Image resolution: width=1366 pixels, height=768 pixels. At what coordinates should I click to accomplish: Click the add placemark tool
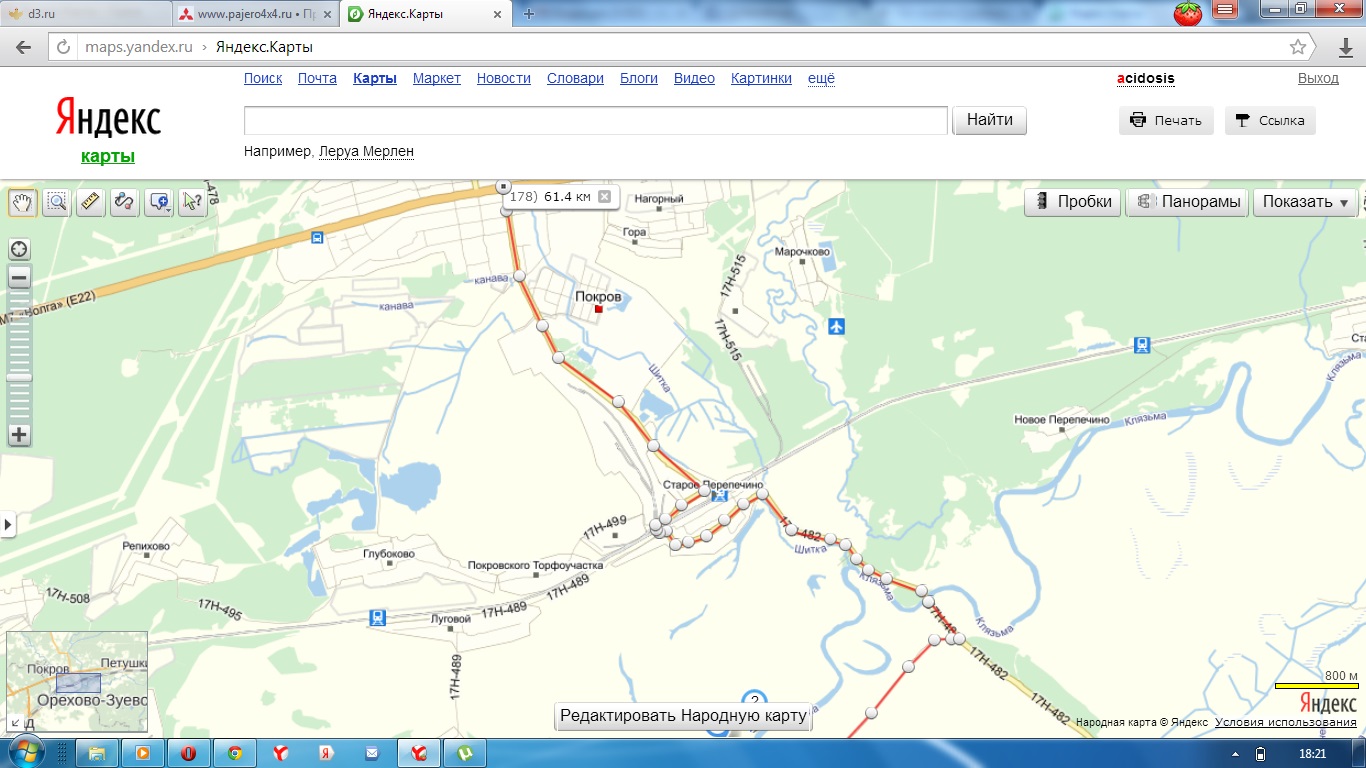click(159, 202)
